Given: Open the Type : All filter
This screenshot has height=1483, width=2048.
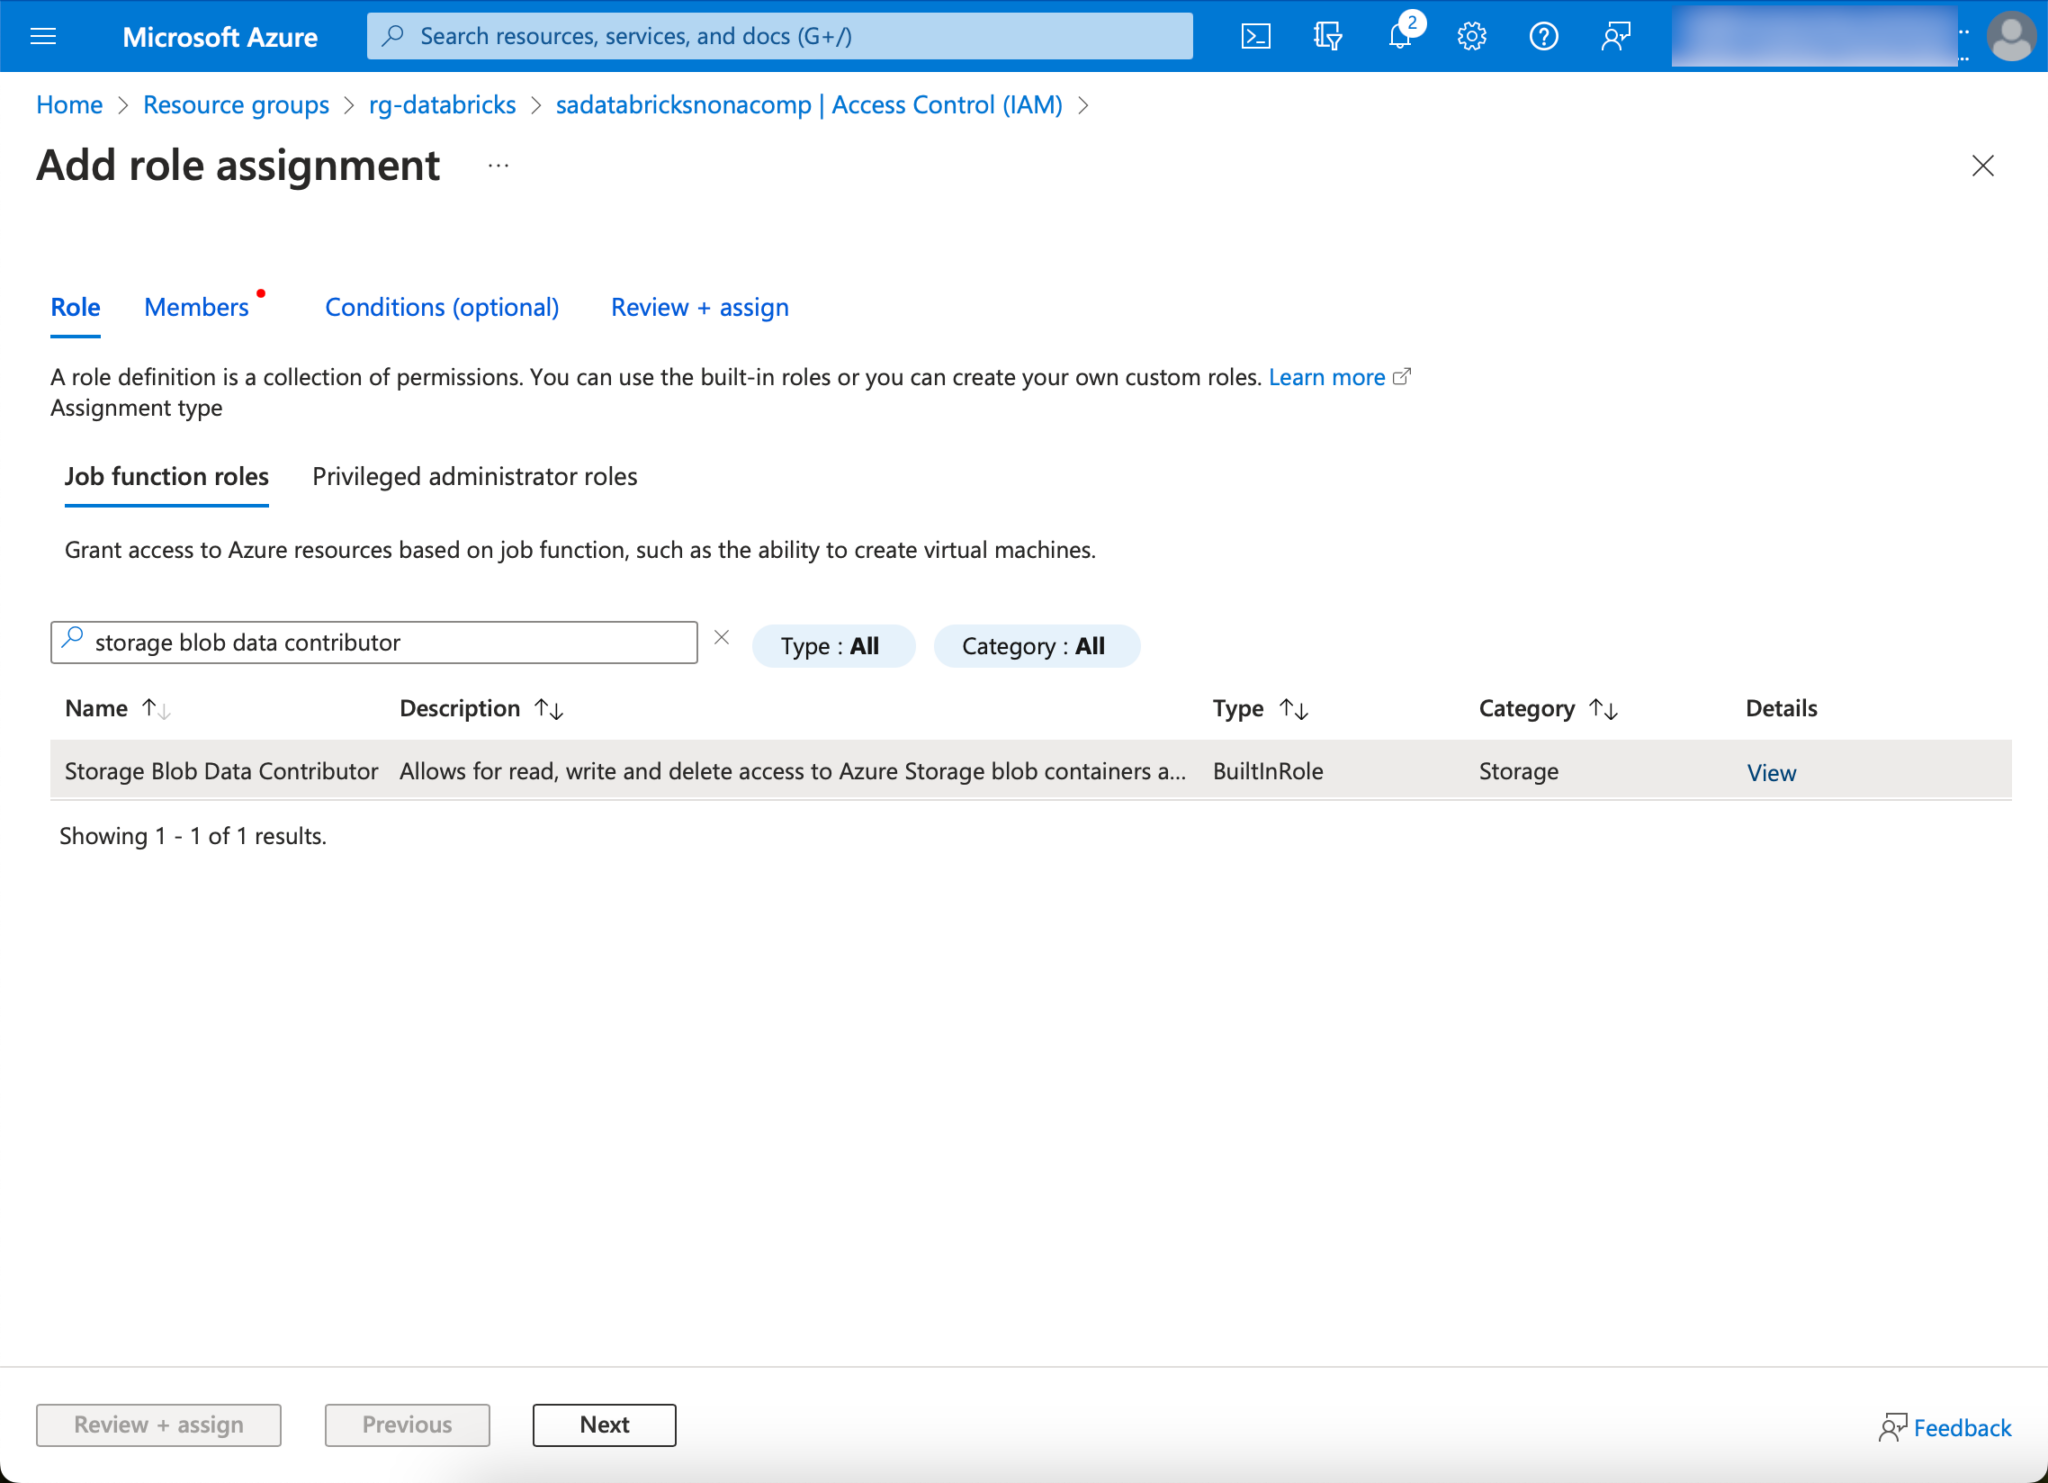Looking at the screenshot, I should click(832, 646).
